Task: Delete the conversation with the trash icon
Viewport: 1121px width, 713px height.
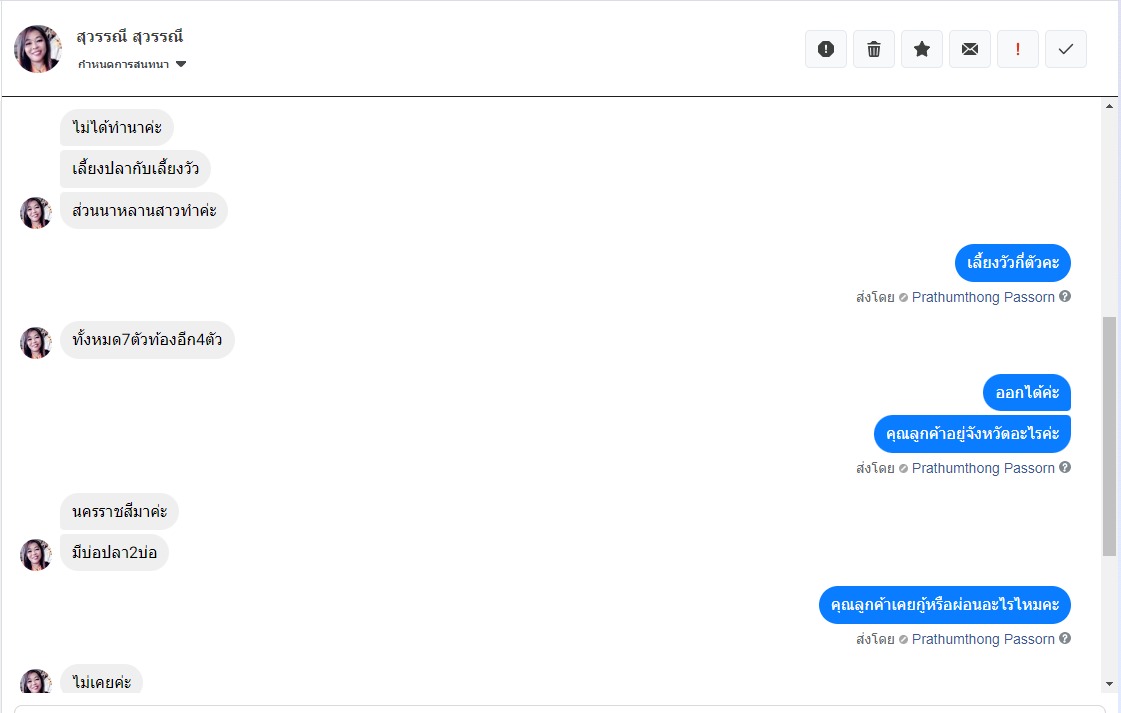Action: click(874, 49)
